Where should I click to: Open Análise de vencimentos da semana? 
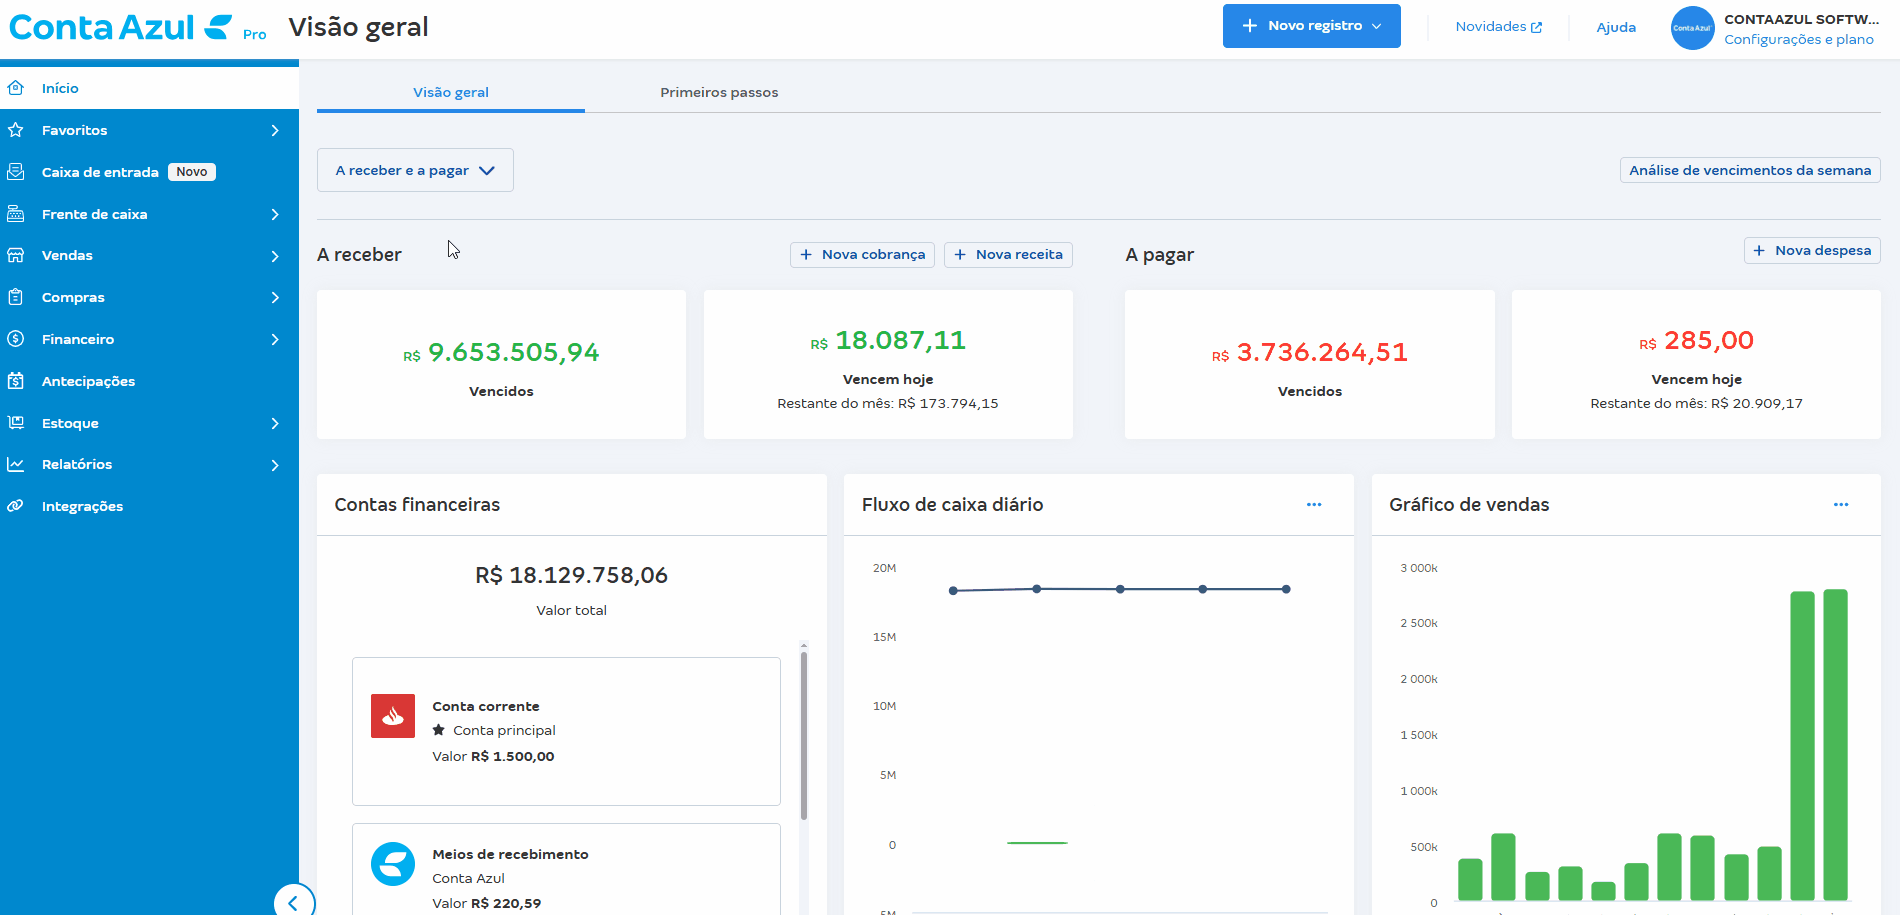click(x=1750, y=170)
